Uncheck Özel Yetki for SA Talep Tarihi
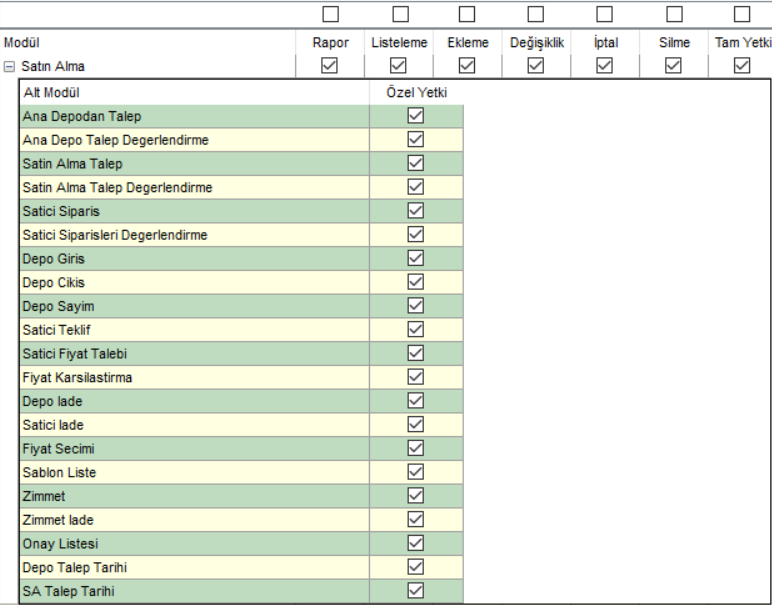 click(416, 591)
